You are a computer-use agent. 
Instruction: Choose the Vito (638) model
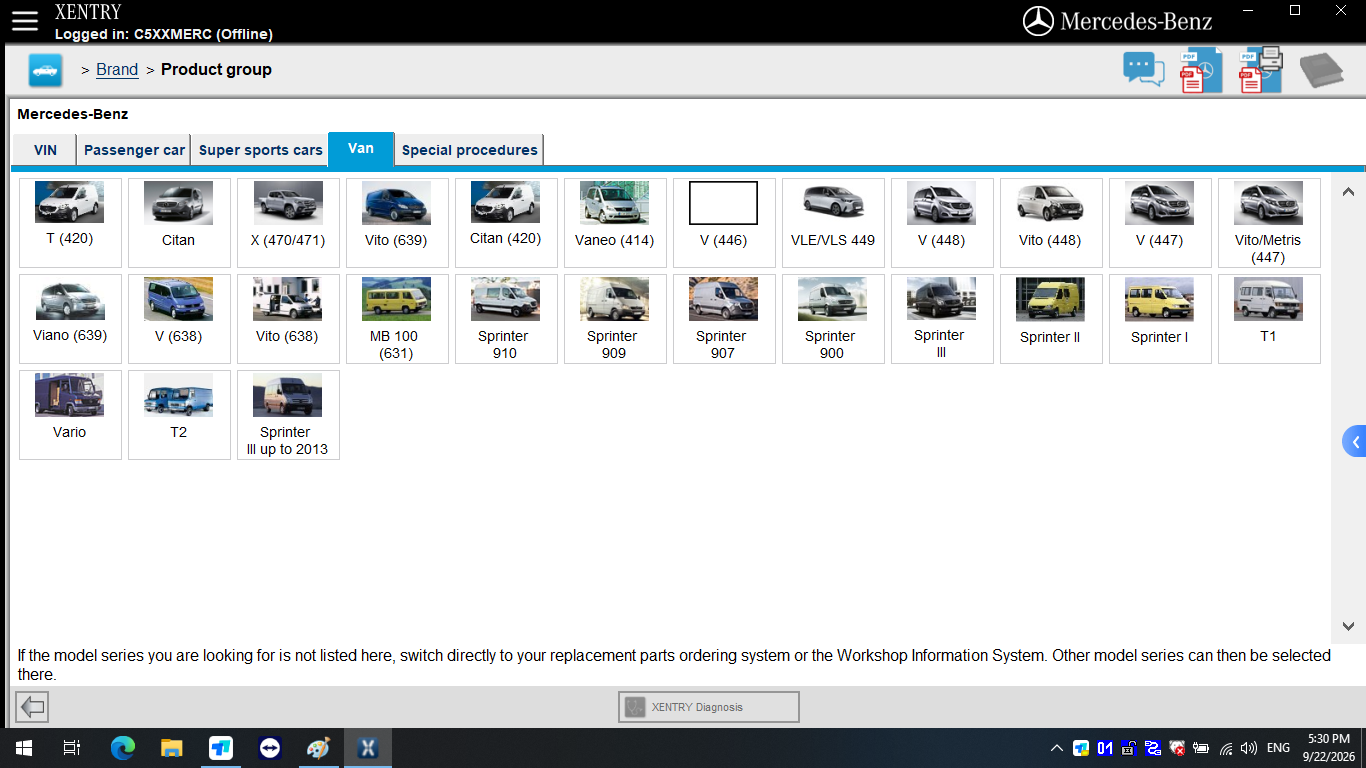[x=288, y=319]
